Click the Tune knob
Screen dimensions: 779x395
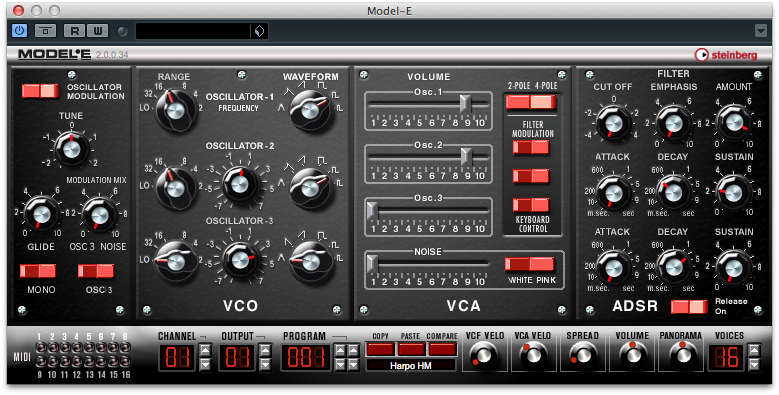tap(72, 149)
